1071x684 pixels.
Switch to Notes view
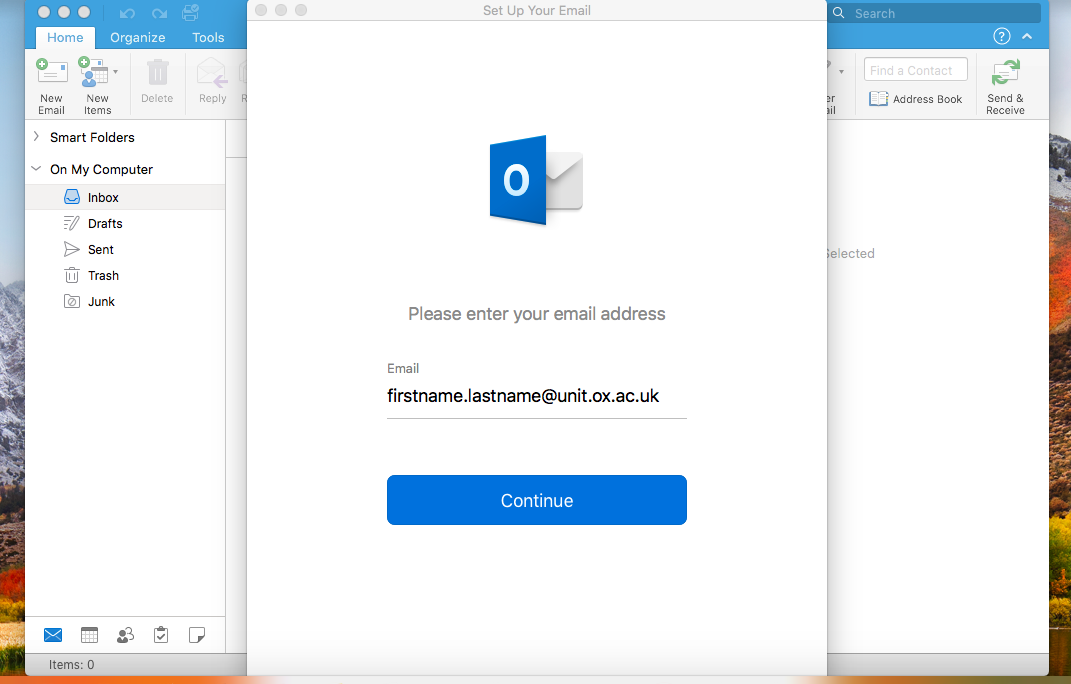(x=197, y=635)
